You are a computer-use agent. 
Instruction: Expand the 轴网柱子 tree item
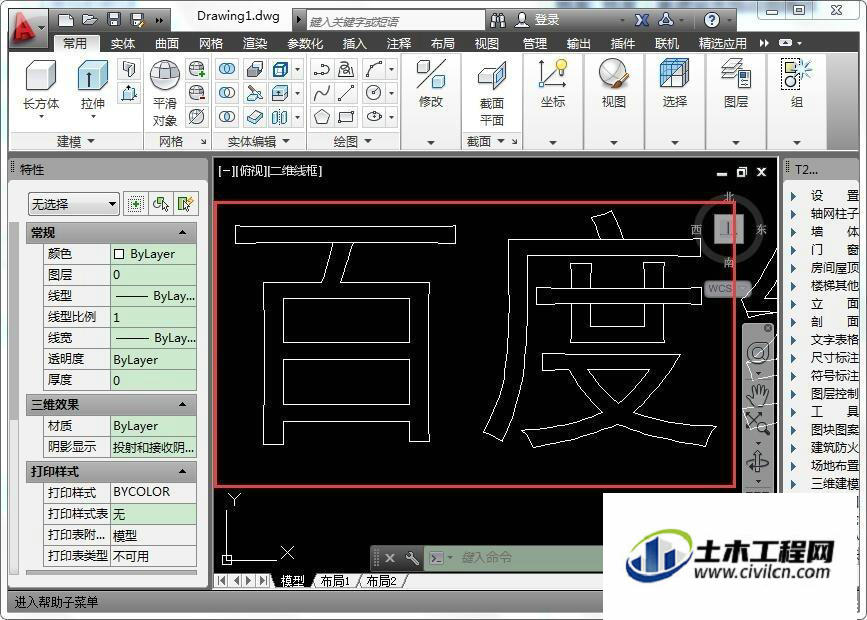pos(793,214)
